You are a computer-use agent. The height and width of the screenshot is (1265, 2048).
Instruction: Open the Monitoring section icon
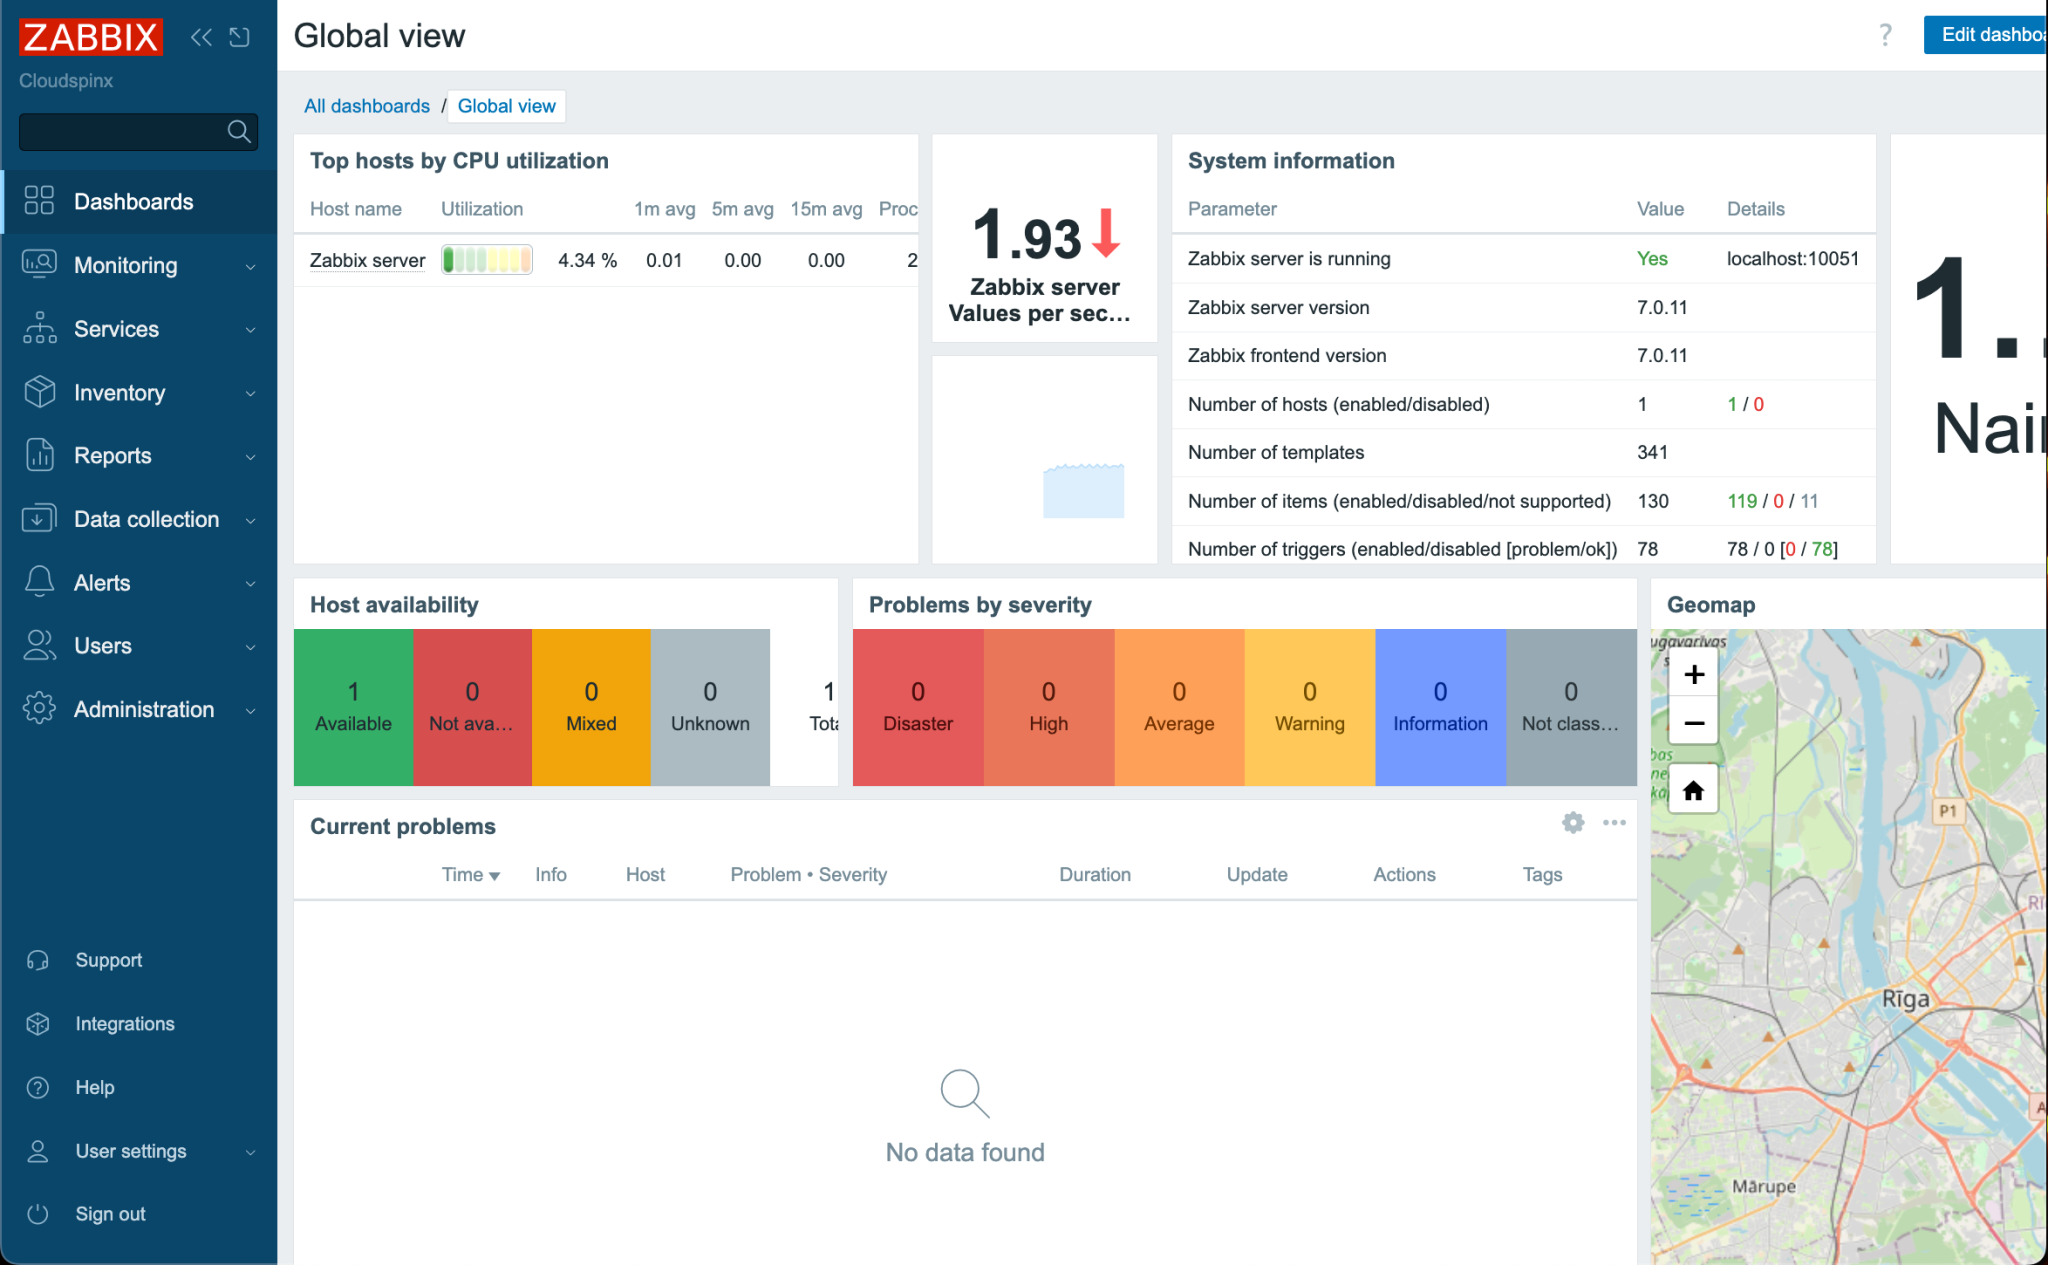pyautogui.click(x=38, y=265)
